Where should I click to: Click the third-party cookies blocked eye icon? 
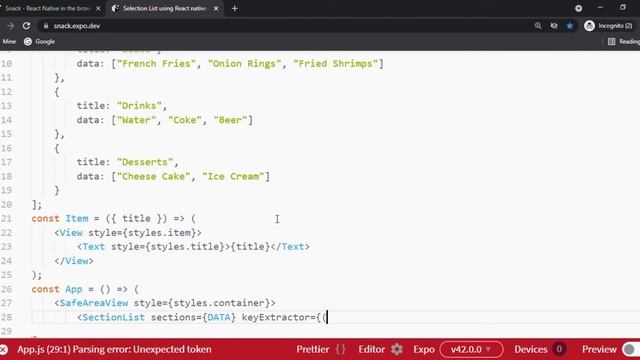(554, 26)
